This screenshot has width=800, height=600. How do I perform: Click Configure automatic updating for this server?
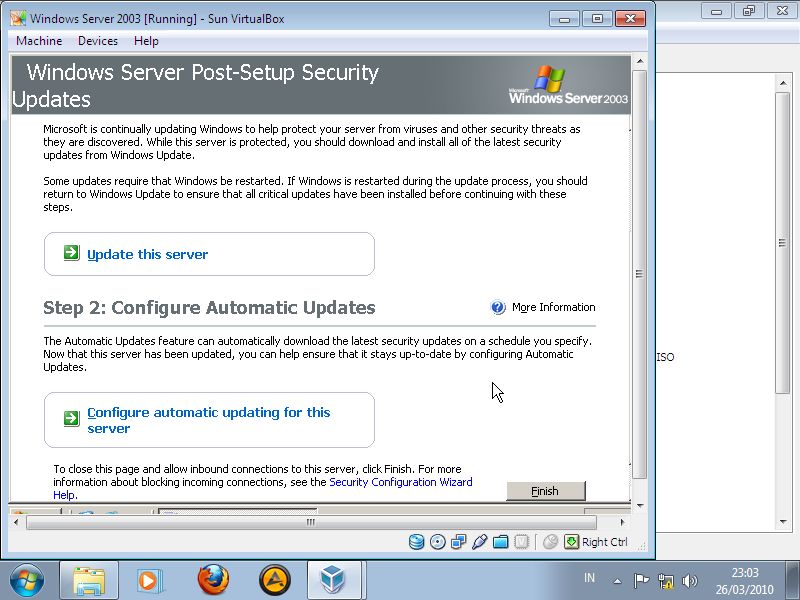[209, 420]
